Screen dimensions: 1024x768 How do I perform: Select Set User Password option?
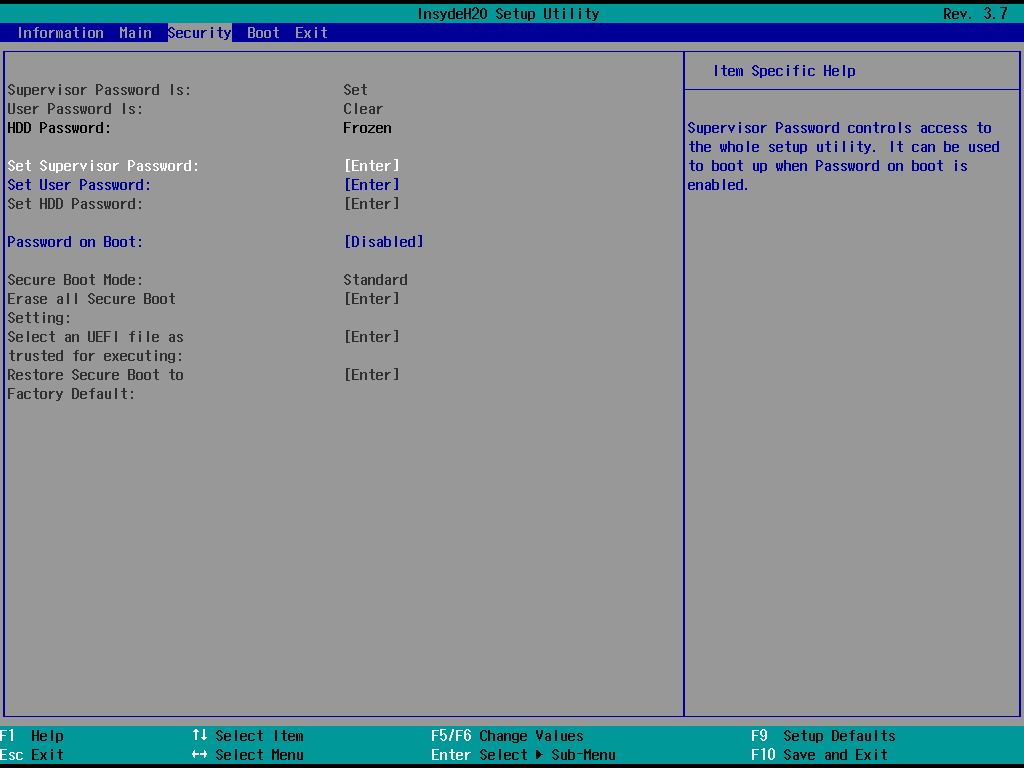click(x=79, y=185)
